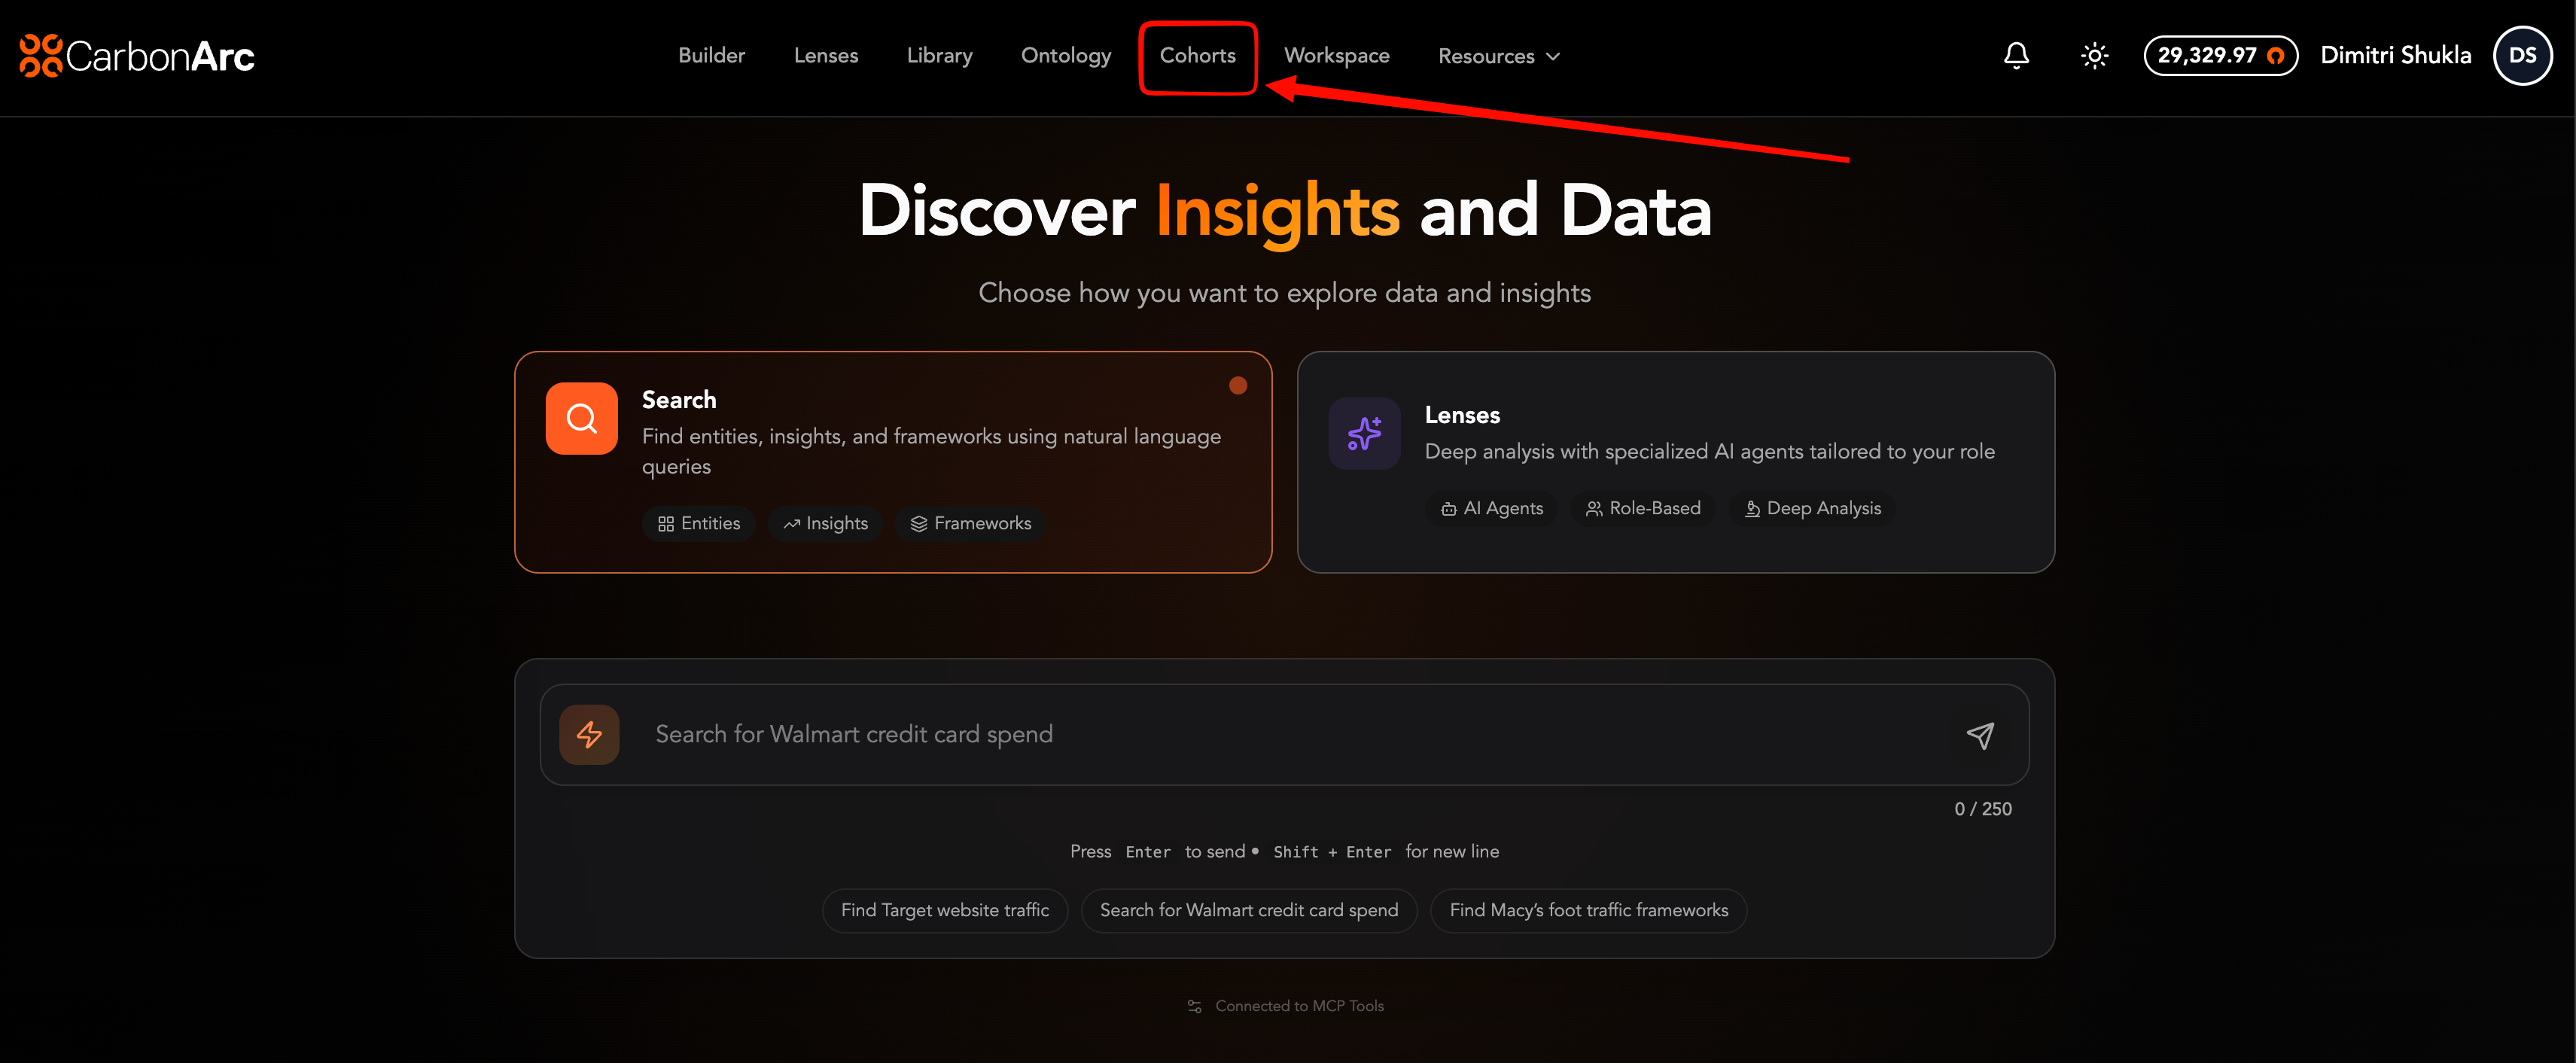Click the notification bell icon
Image resolution: width=2576 pixels, height=1063 pixels.
tap(2016, 56)
